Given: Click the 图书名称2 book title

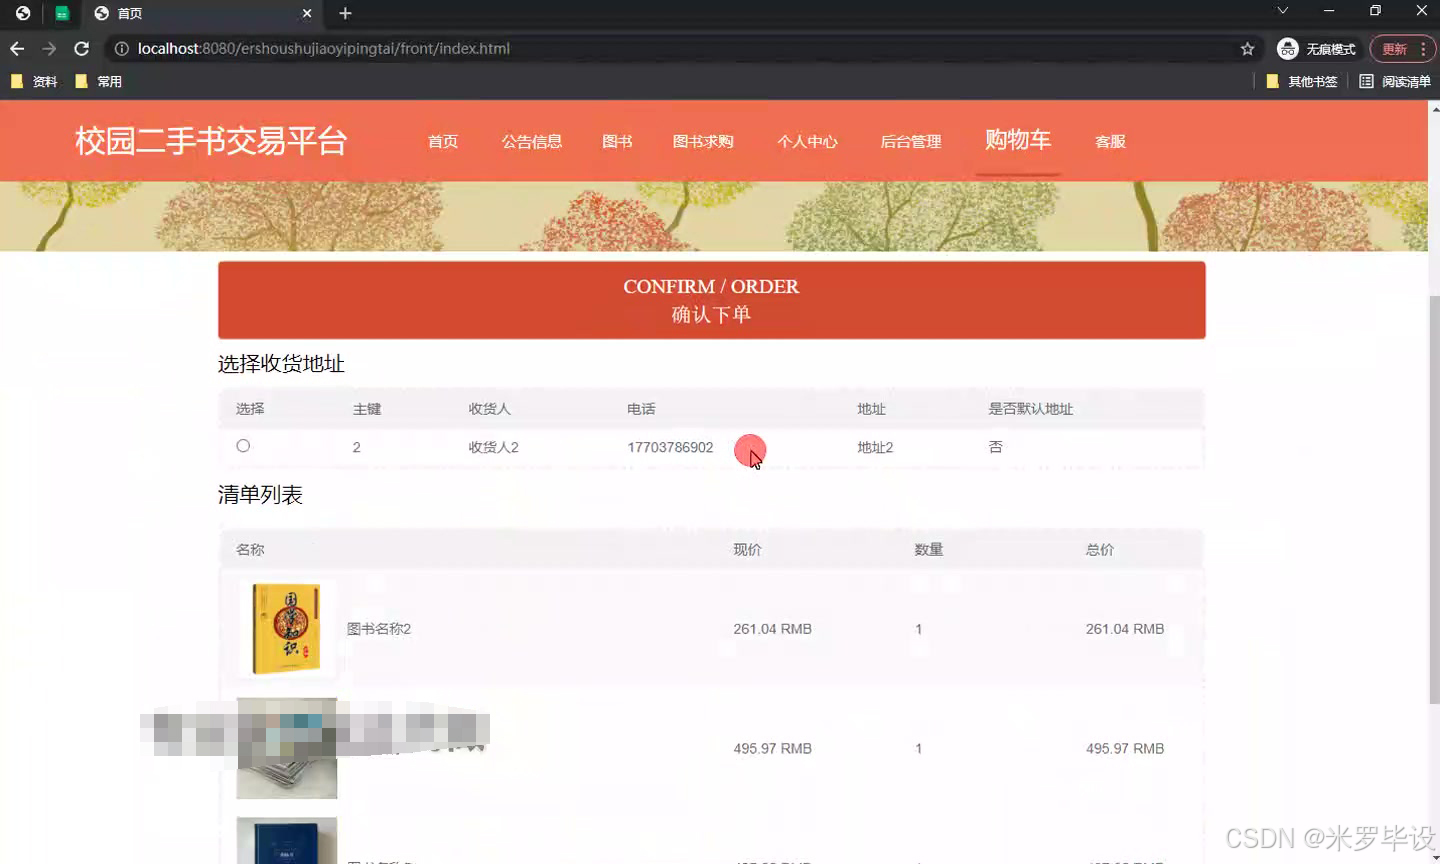Looking at the screenshot, I should pos(379,629).
